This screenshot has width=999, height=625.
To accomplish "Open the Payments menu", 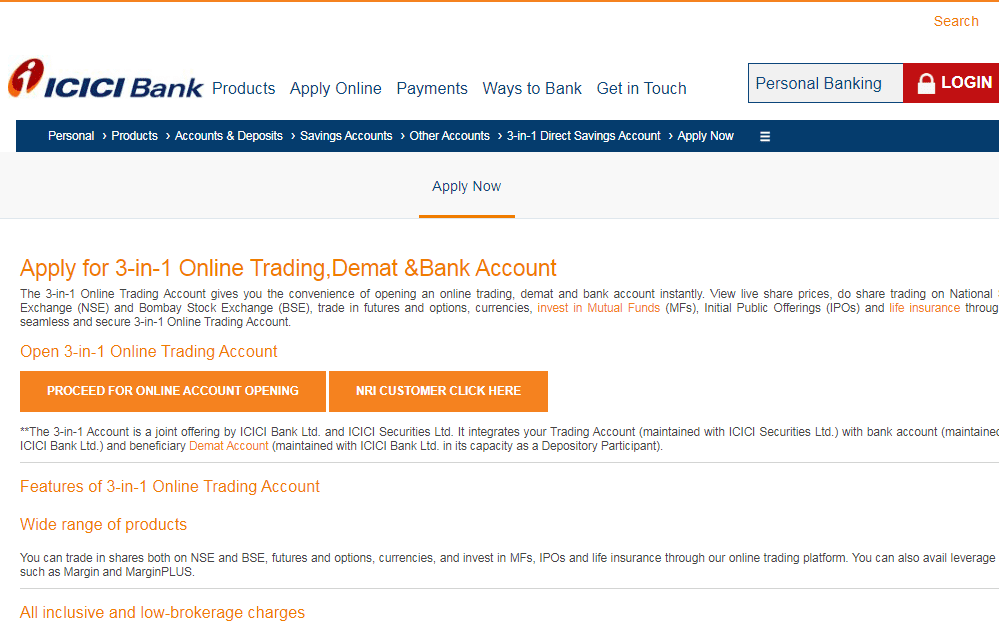I will point(432,89).
